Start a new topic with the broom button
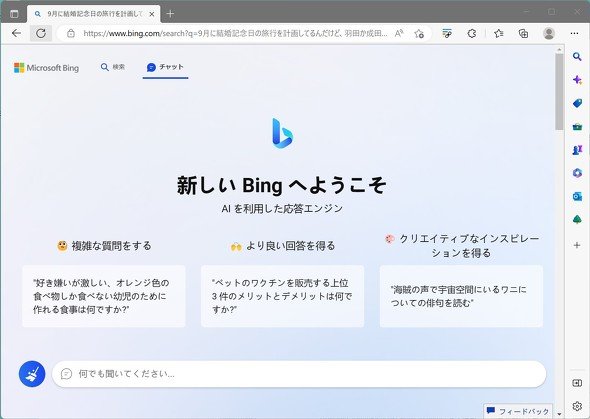Image resolution: width=590 pixels, height=419 pixels. click(32, 374)
